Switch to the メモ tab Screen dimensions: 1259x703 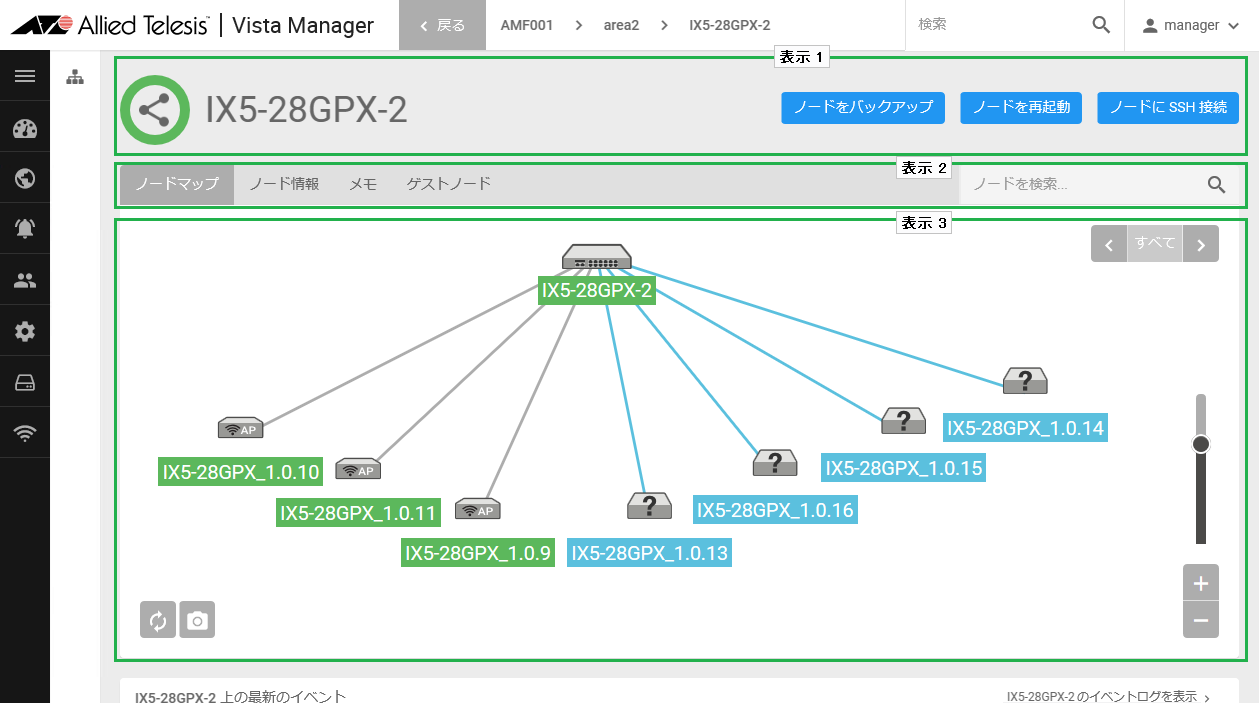tap(363, 184)
